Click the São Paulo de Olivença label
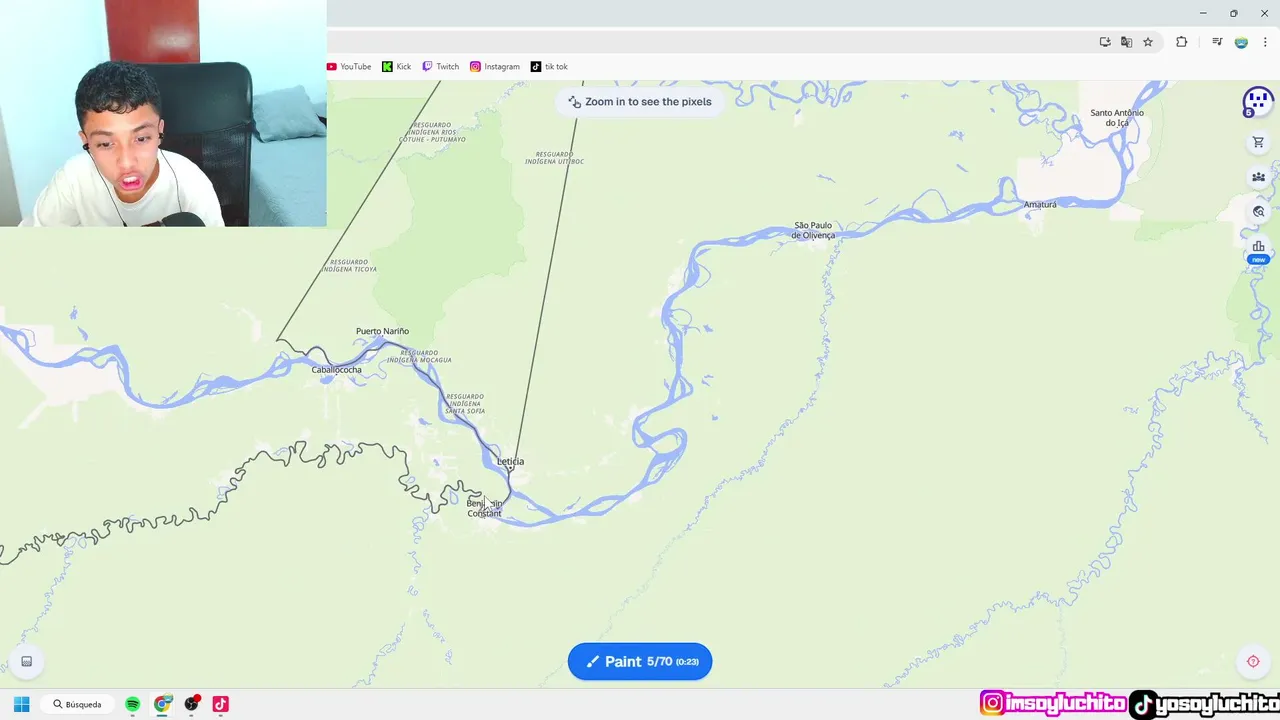This screenshot has height=720, width=1280. coord(813,230)
